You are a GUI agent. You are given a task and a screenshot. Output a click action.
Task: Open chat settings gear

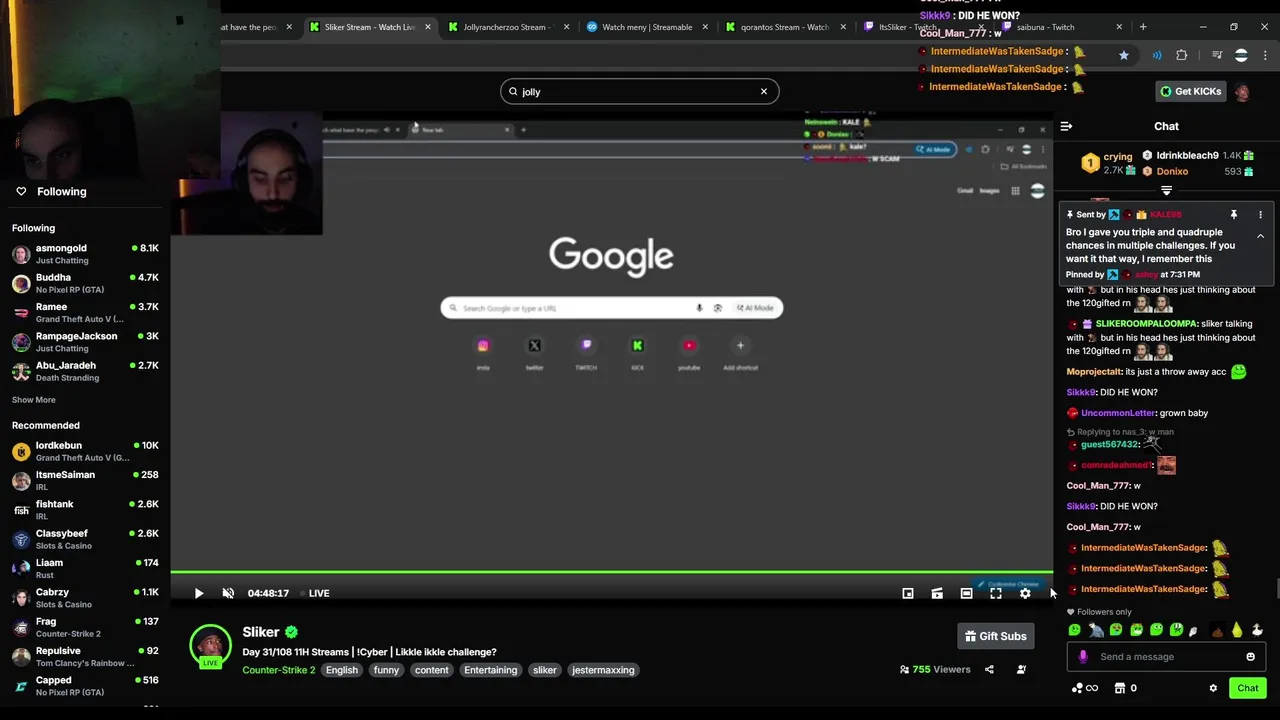point(1213,688)
